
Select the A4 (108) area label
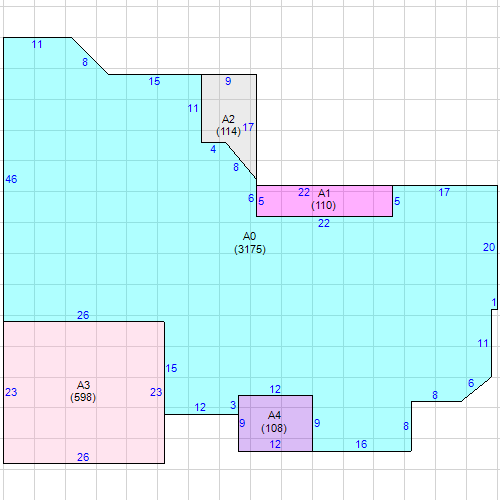pos(274,422)
